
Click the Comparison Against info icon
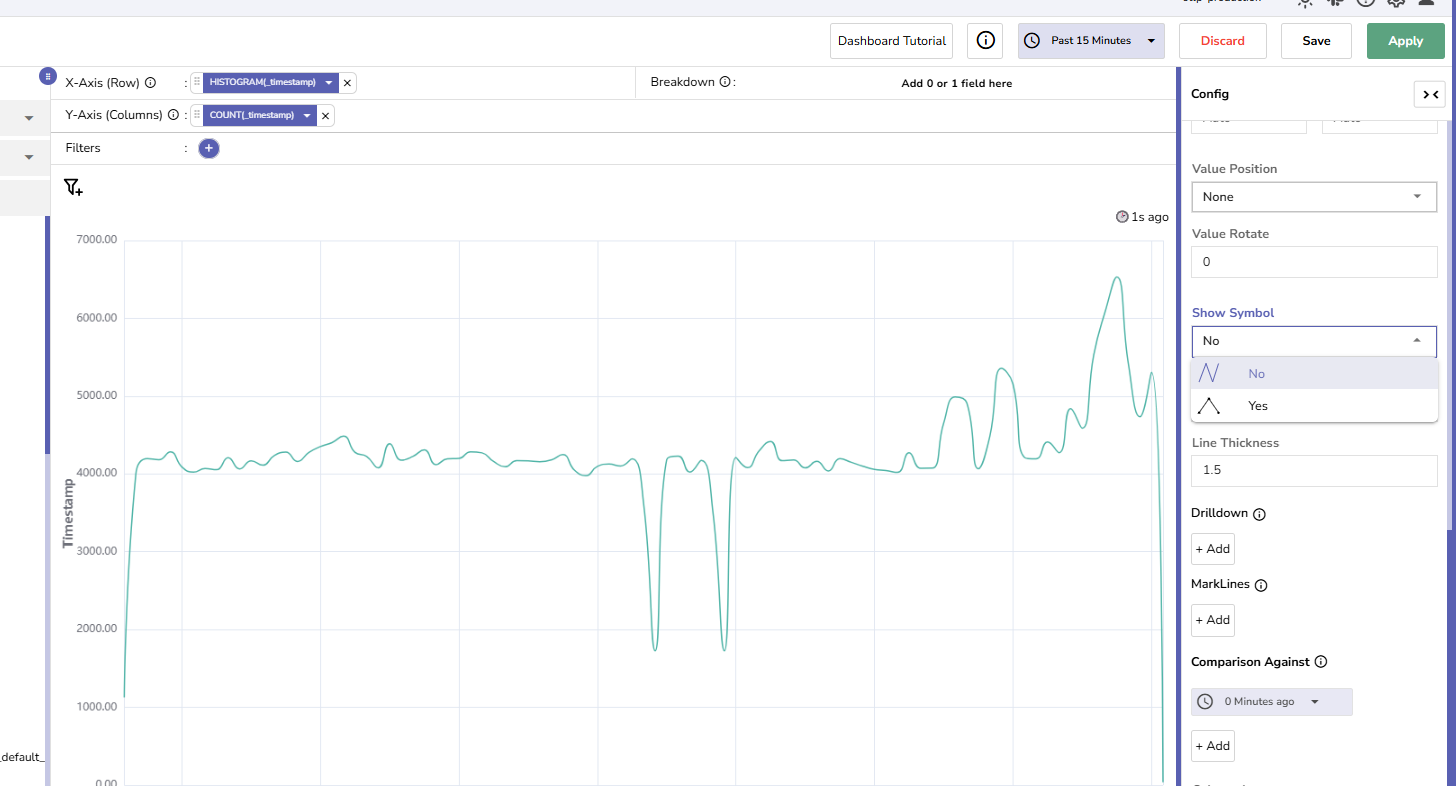point(1320,662)
